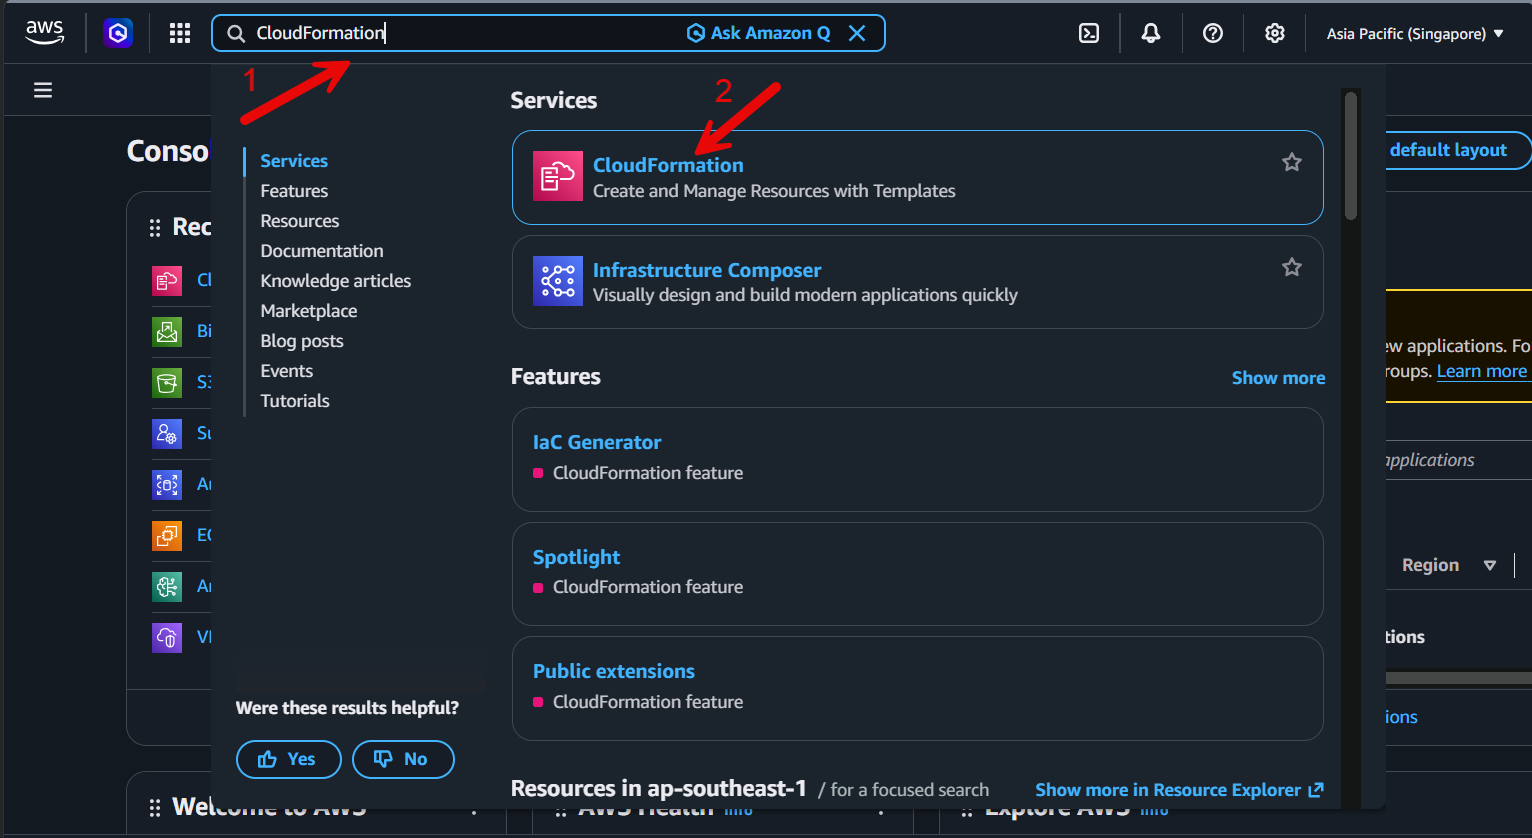Open the Spotlight feature
Image resolution: width=1532 pixels, height=838 pixels.
(x=576, y=557)
